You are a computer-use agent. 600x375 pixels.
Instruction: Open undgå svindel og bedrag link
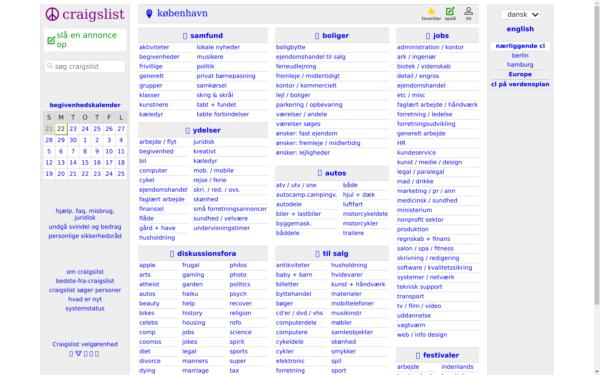pos(85,227)
